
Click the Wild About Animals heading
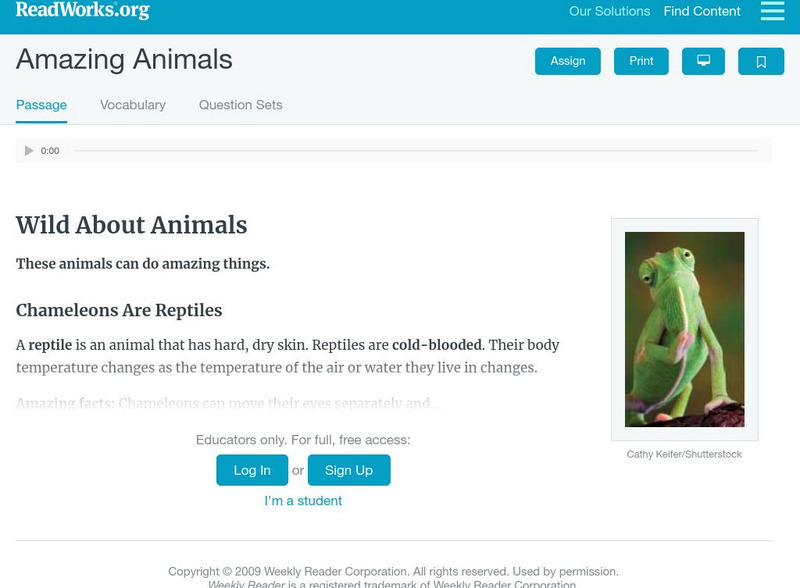pos(131,225)
